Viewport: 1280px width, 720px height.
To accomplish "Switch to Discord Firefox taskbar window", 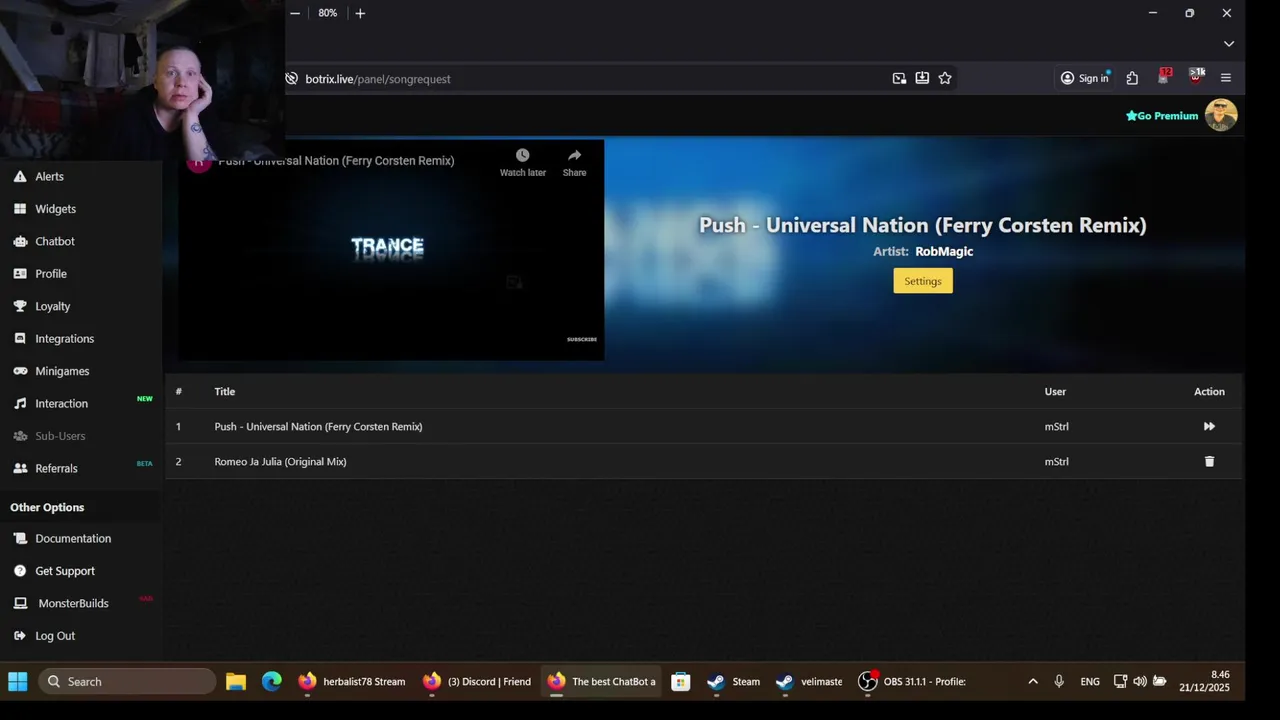I will 477,681.
